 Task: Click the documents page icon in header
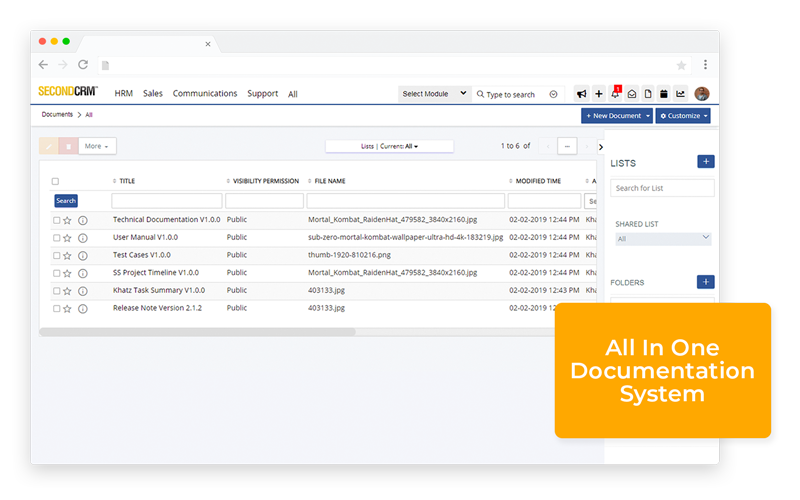click(x=648, y=94)
